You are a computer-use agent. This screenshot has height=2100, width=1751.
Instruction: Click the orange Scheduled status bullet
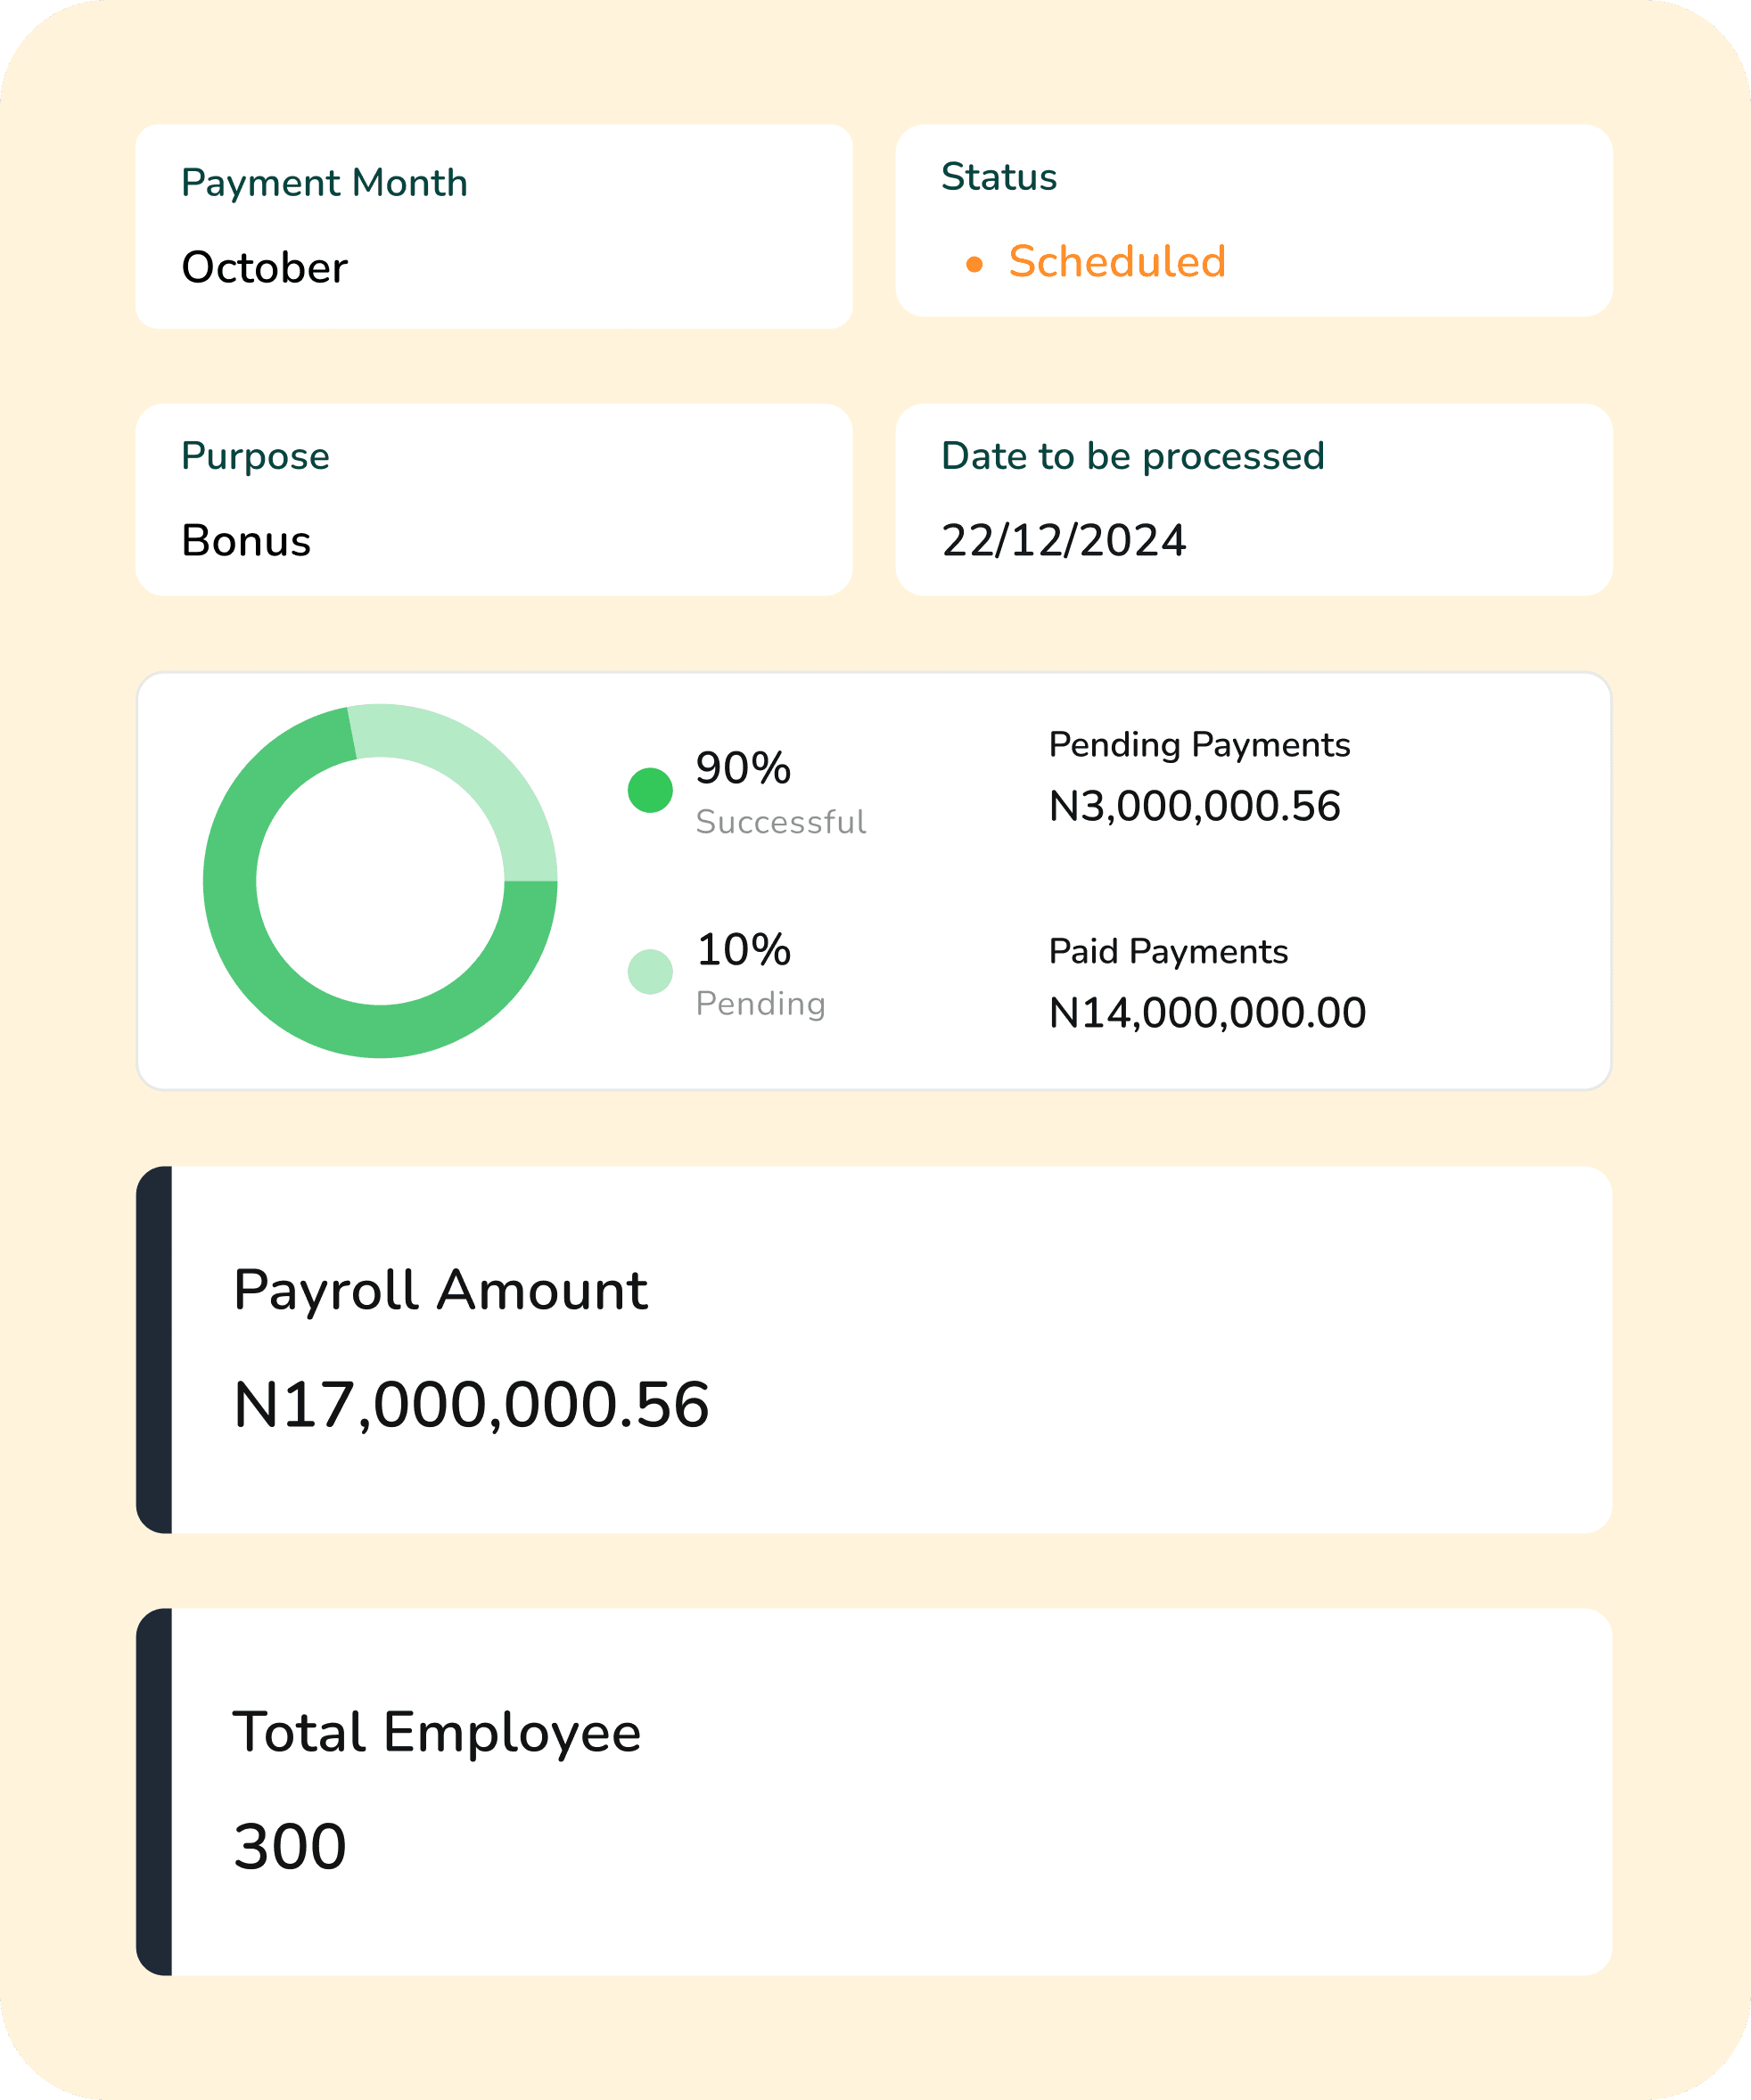click(975, 263)
